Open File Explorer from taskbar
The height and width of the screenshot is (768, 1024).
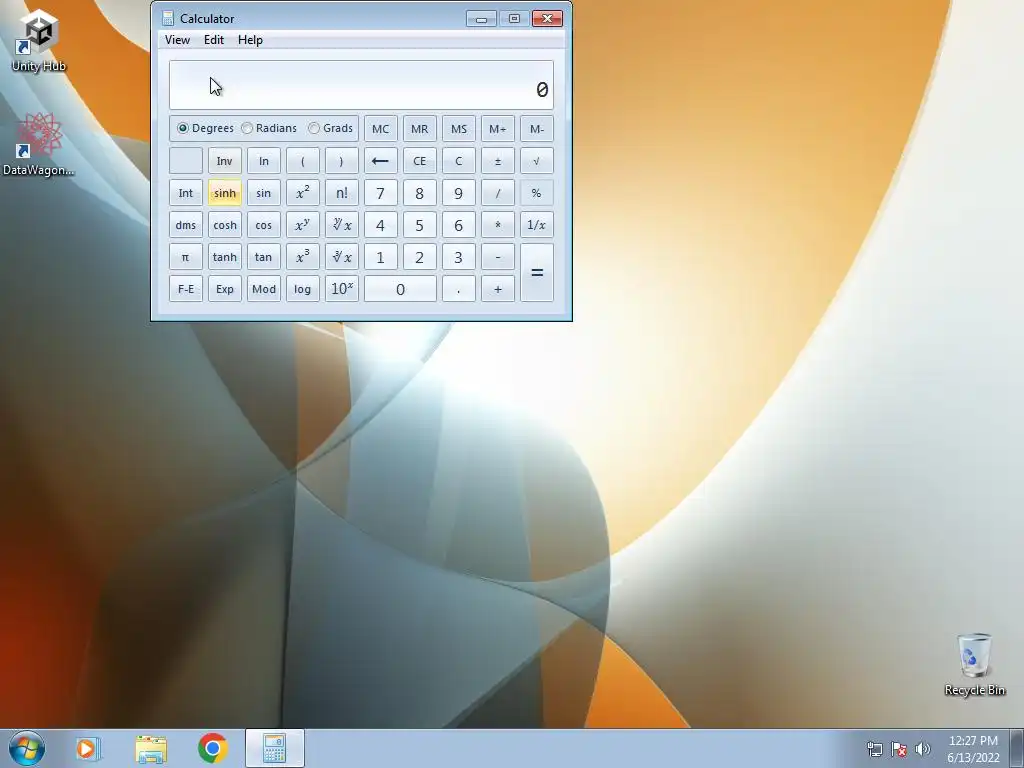click(151, 748)
